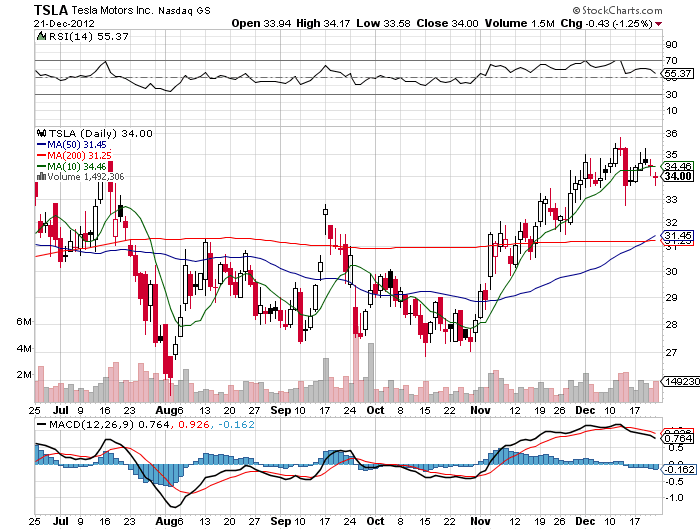Click the 'High 34.17' value
700x530 pixels.
point(323,23)
